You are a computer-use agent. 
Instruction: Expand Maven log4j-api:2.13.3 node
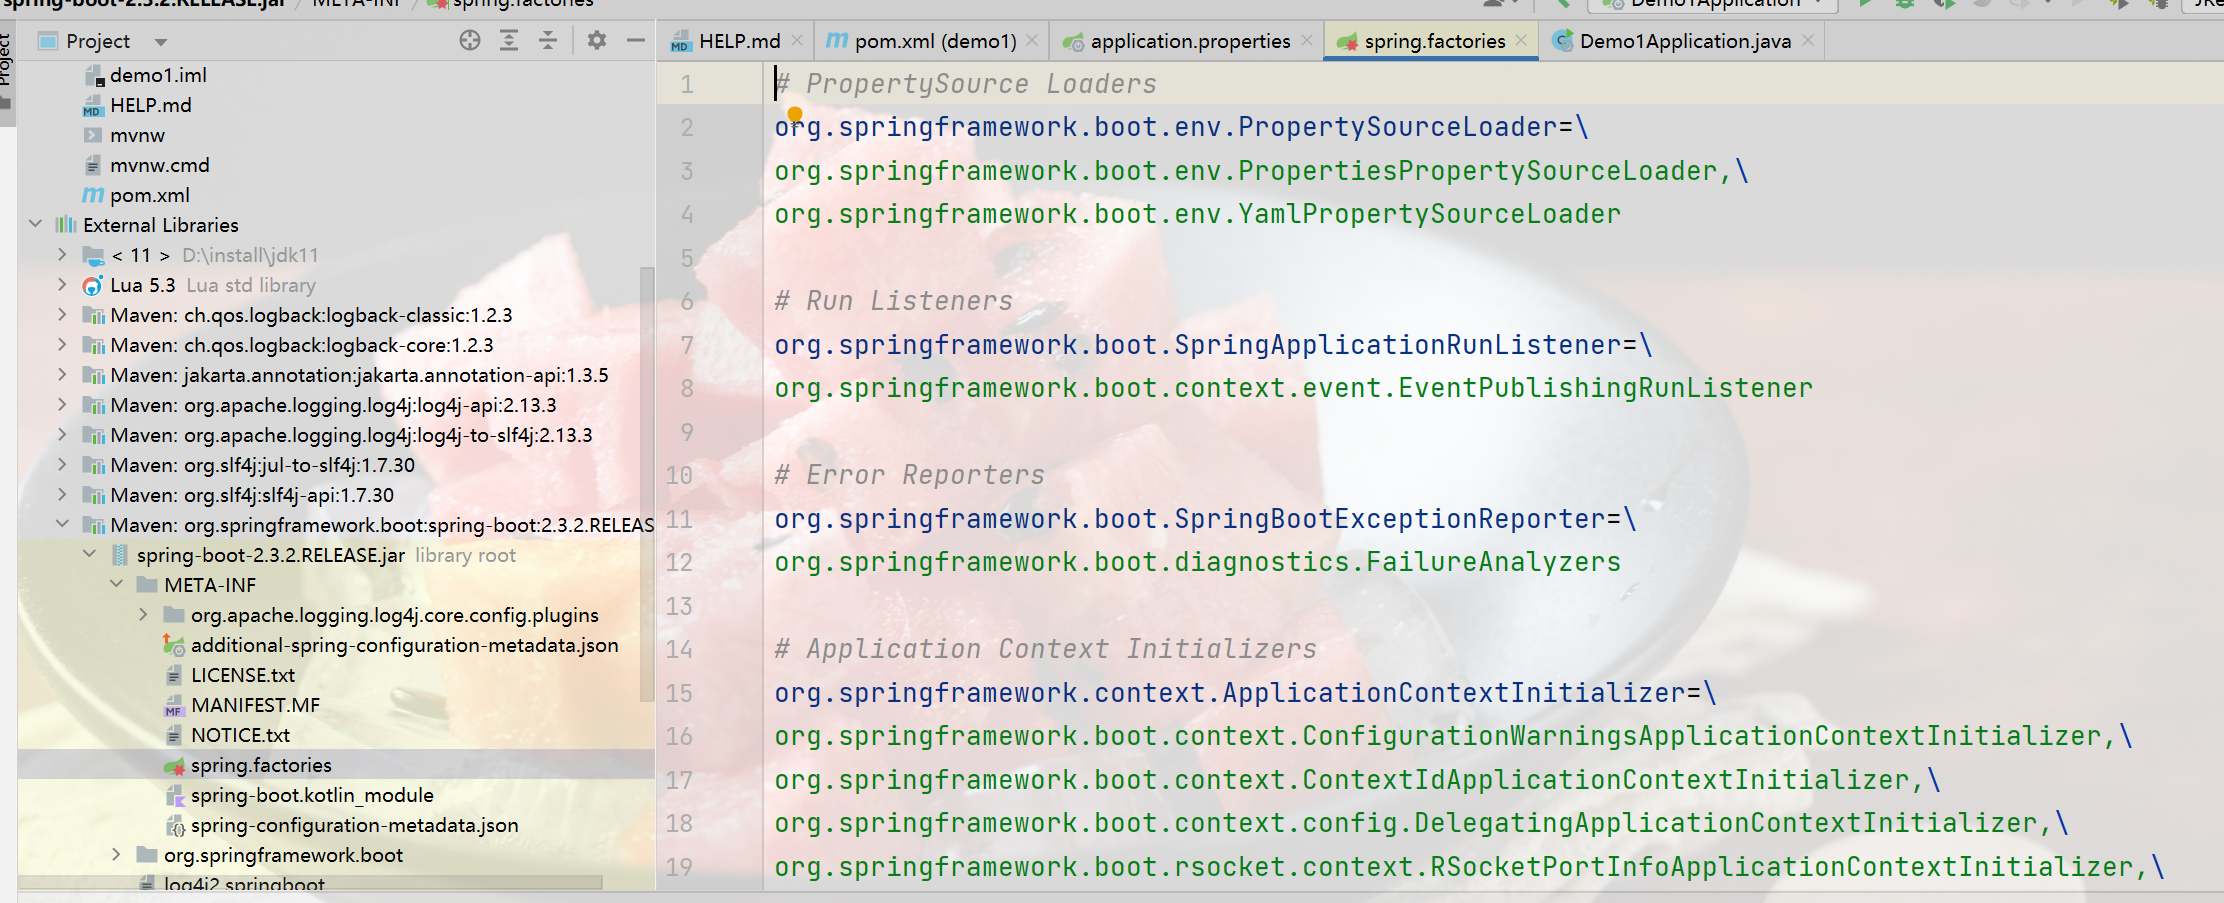click(x=62, y=404)
